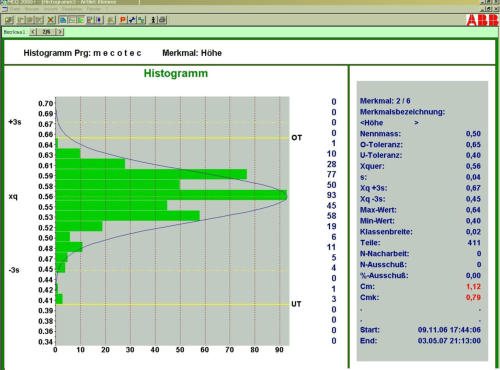This screenshot has width=500, height=370.
Task: Click the first yellow toolbar icon on the left
Action: click(9, 20)
